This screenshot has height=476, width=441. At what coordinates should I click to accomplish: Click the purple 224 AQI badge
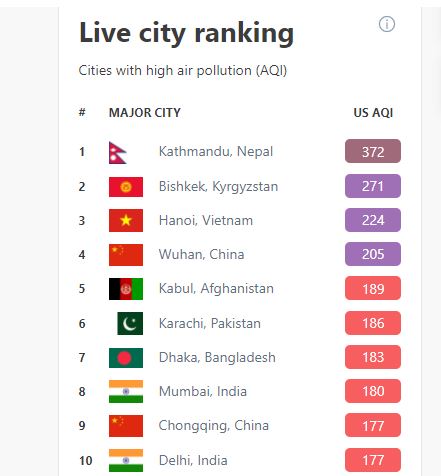[x=373, y=220]
